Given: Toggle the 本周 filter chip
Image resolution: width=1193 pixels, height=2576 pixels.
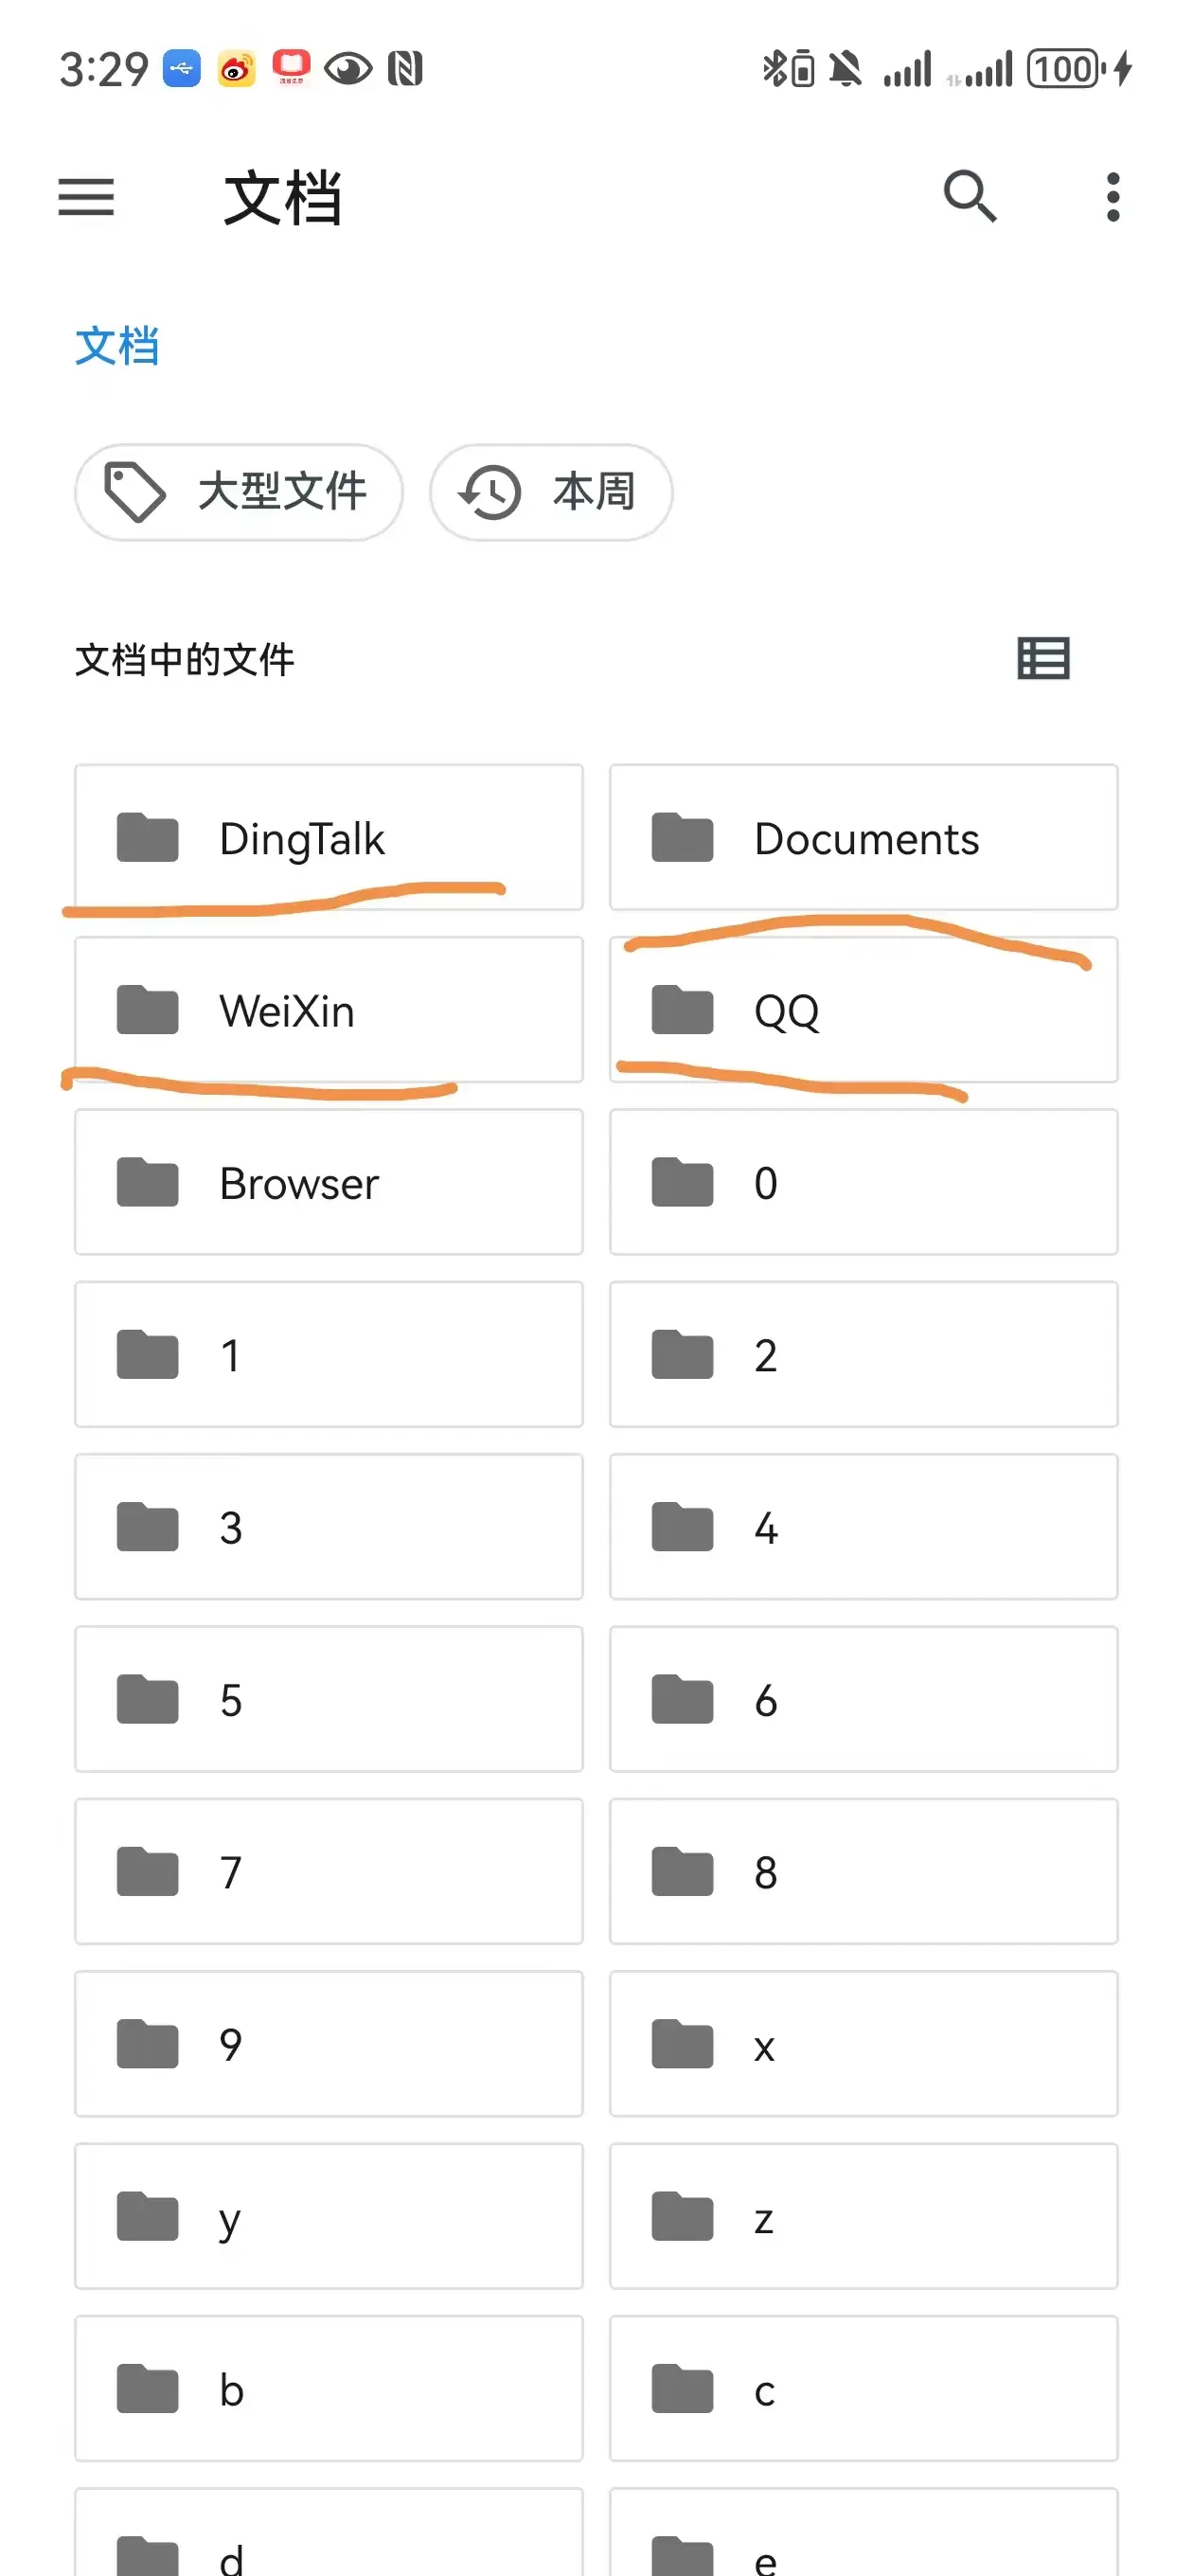Looking at the screenshot, I should coord(551,492).
